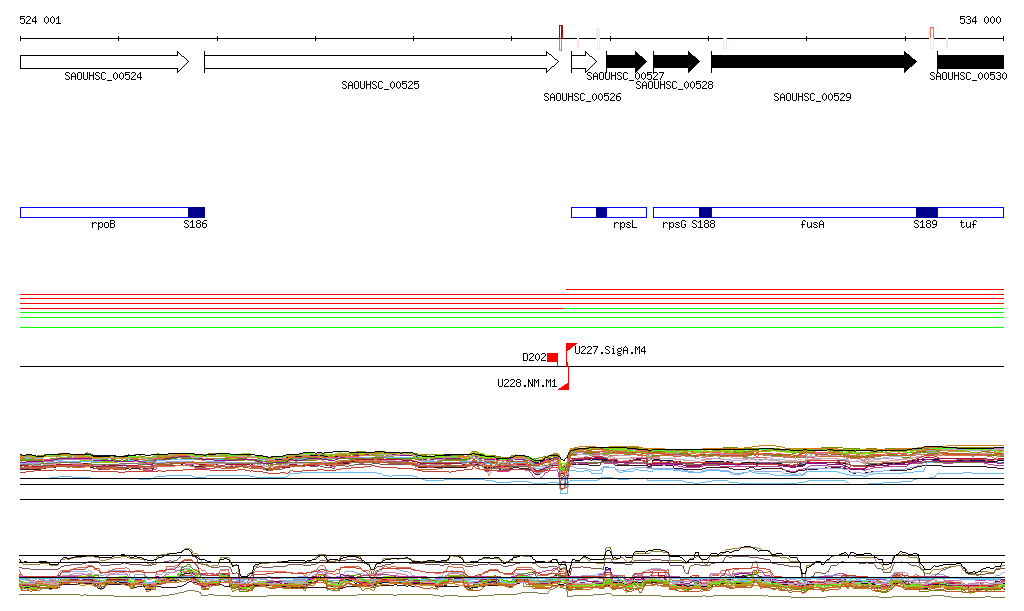Click the SAOUHSC_00530 gene arrow
The image size is (1024, 611).
[969, 62]
